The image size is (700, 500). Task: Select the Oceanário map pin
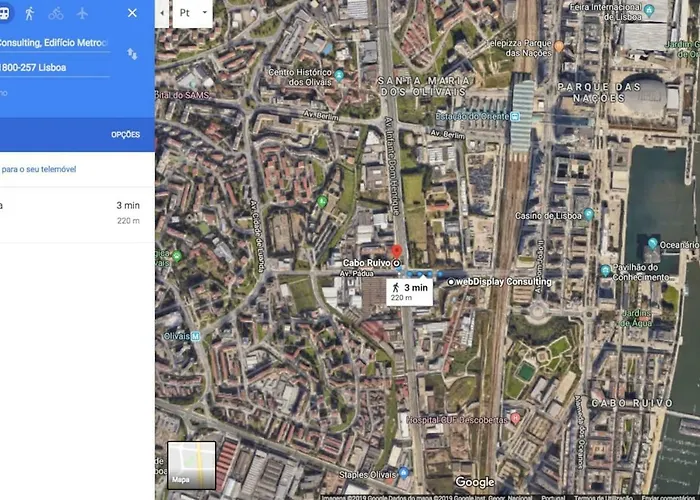(653, 244)
